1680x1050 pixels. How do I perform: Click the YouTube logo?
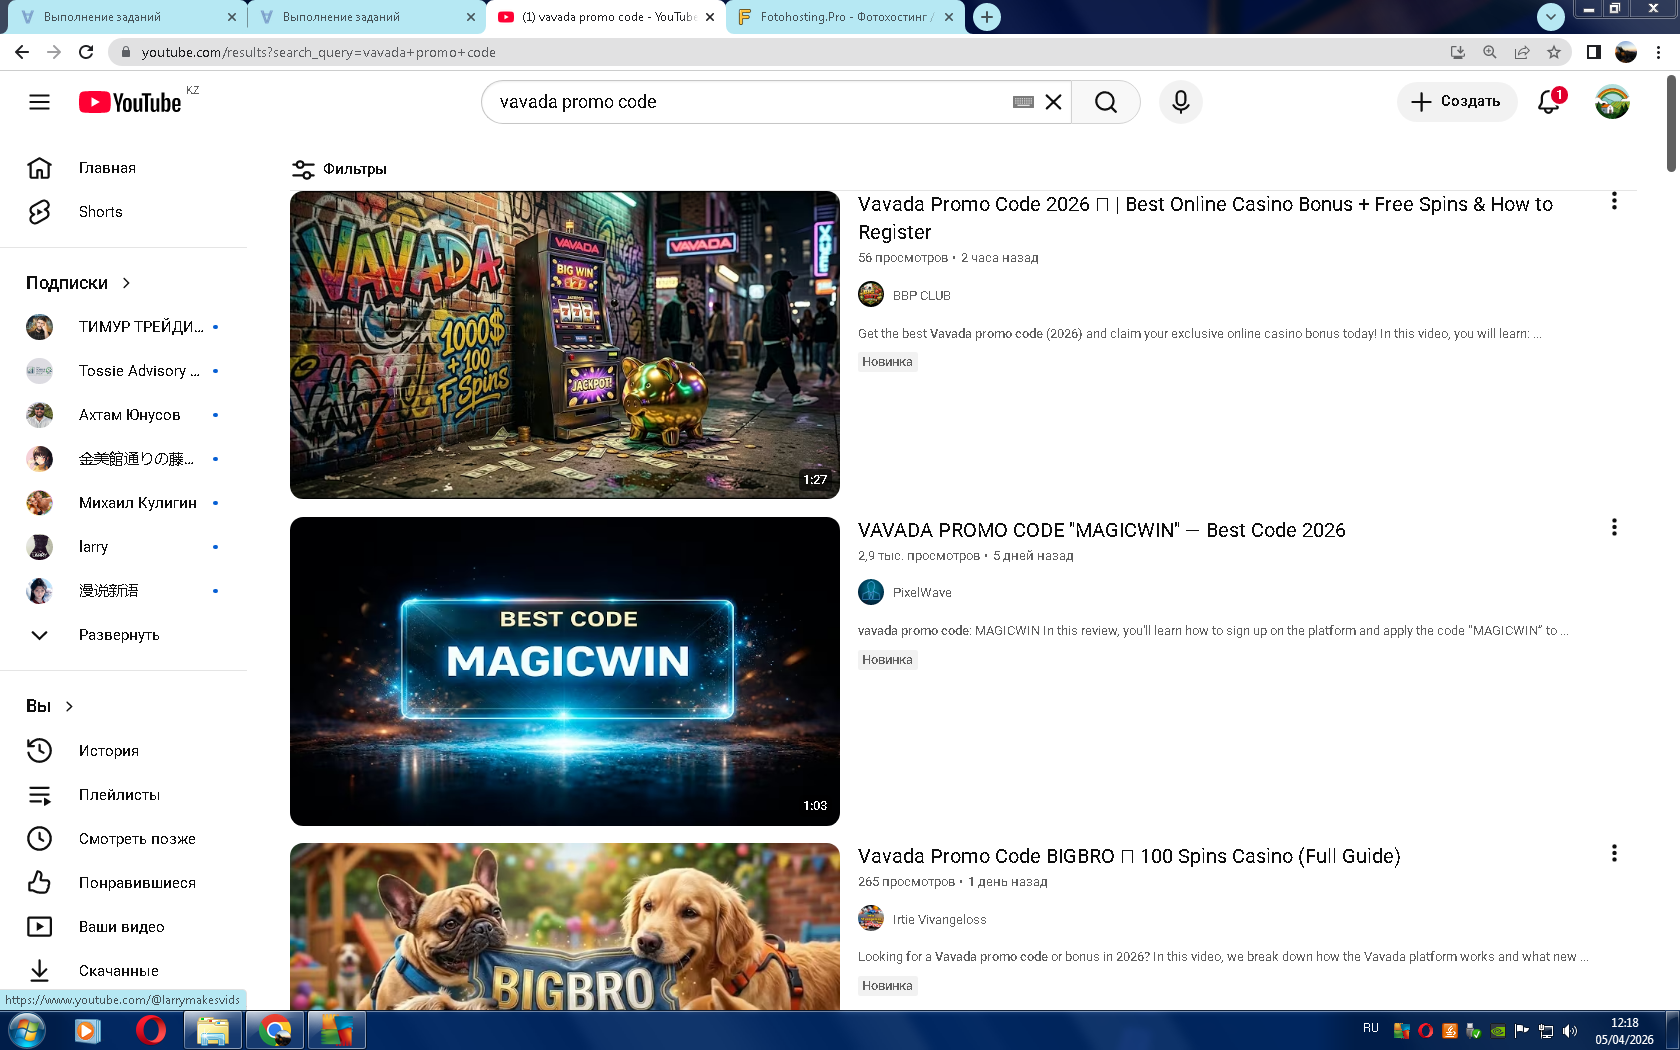click(x=130, y=102)
